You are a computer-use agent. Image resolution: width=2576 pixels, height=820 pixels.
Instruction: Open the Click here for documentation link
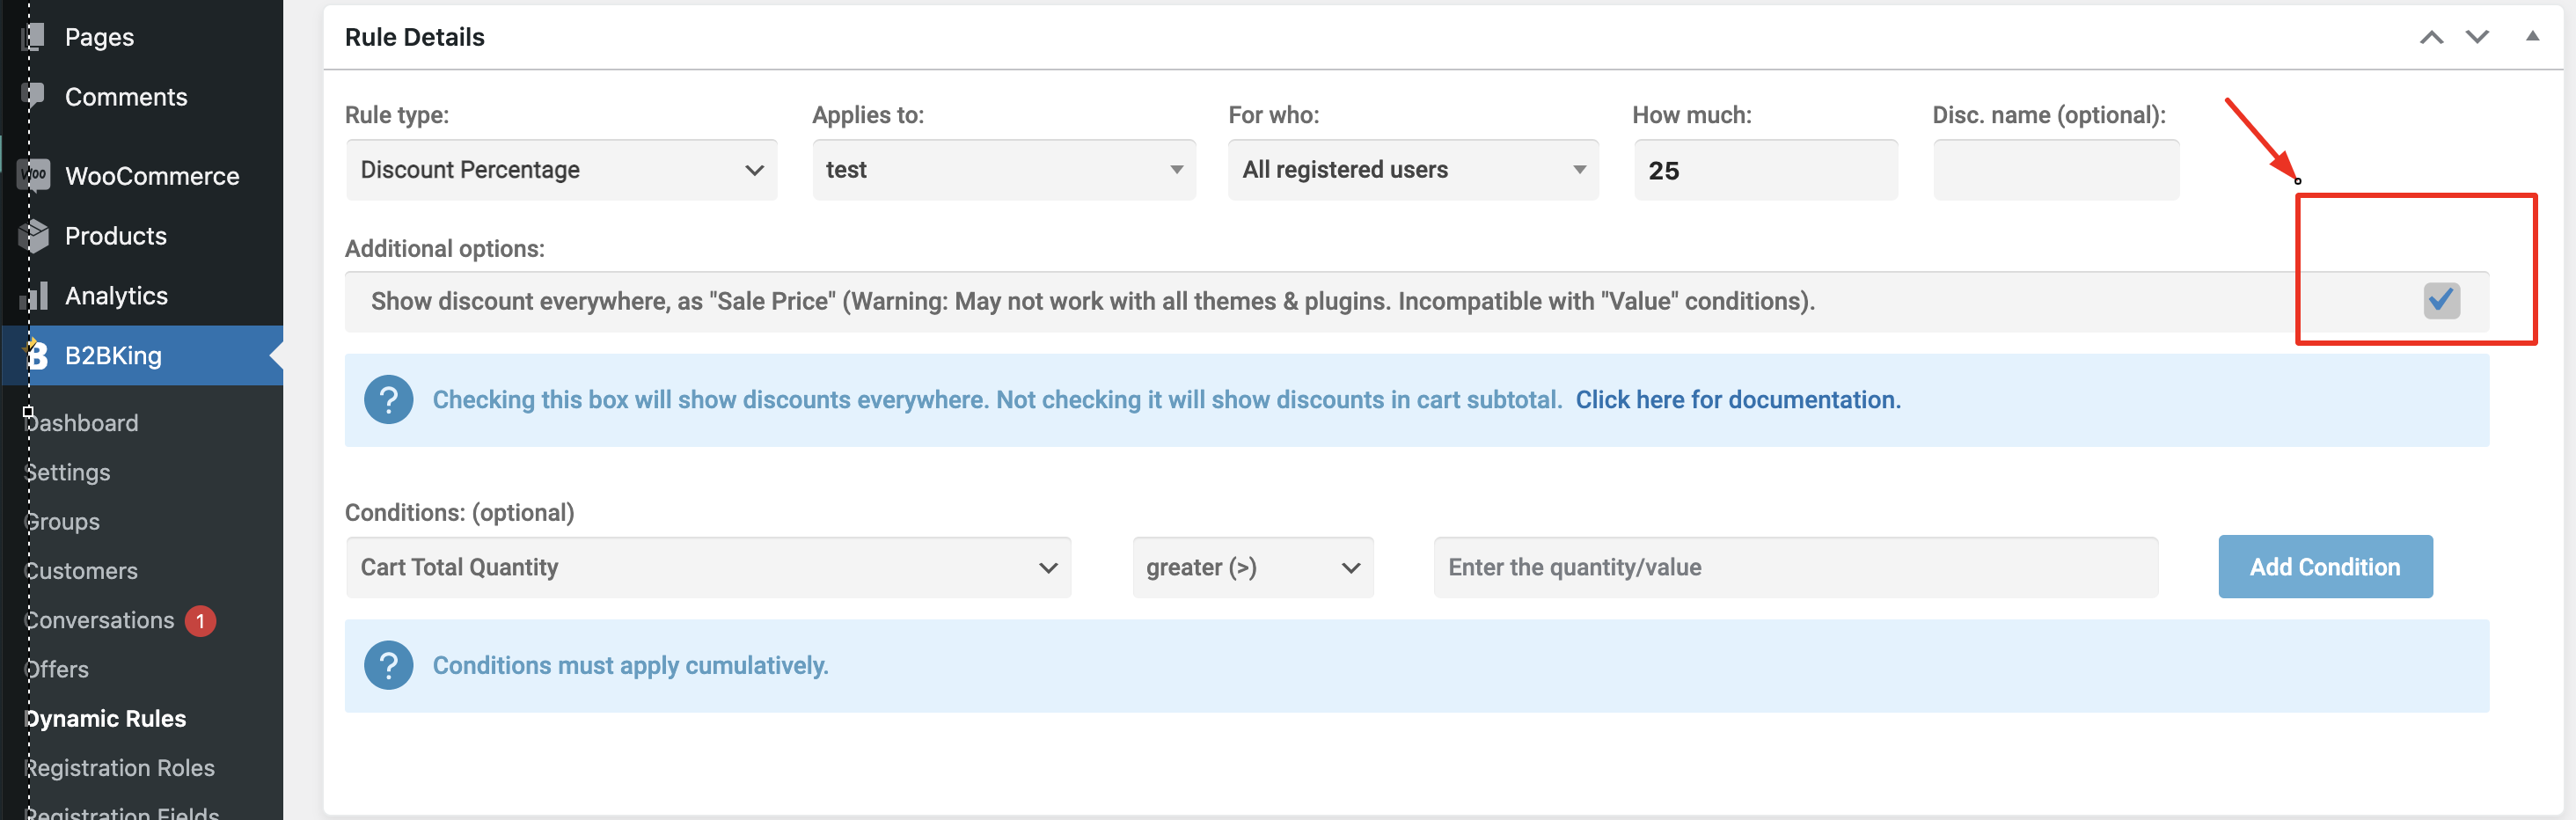coord(1738,399)
